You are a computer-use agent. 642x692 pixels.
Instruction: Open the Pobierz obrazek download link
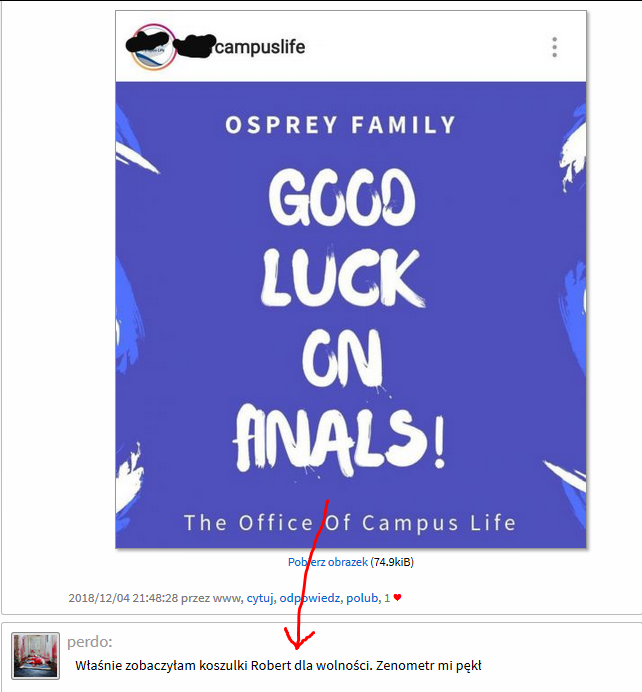pyautogui.click(x=327, y=562)
